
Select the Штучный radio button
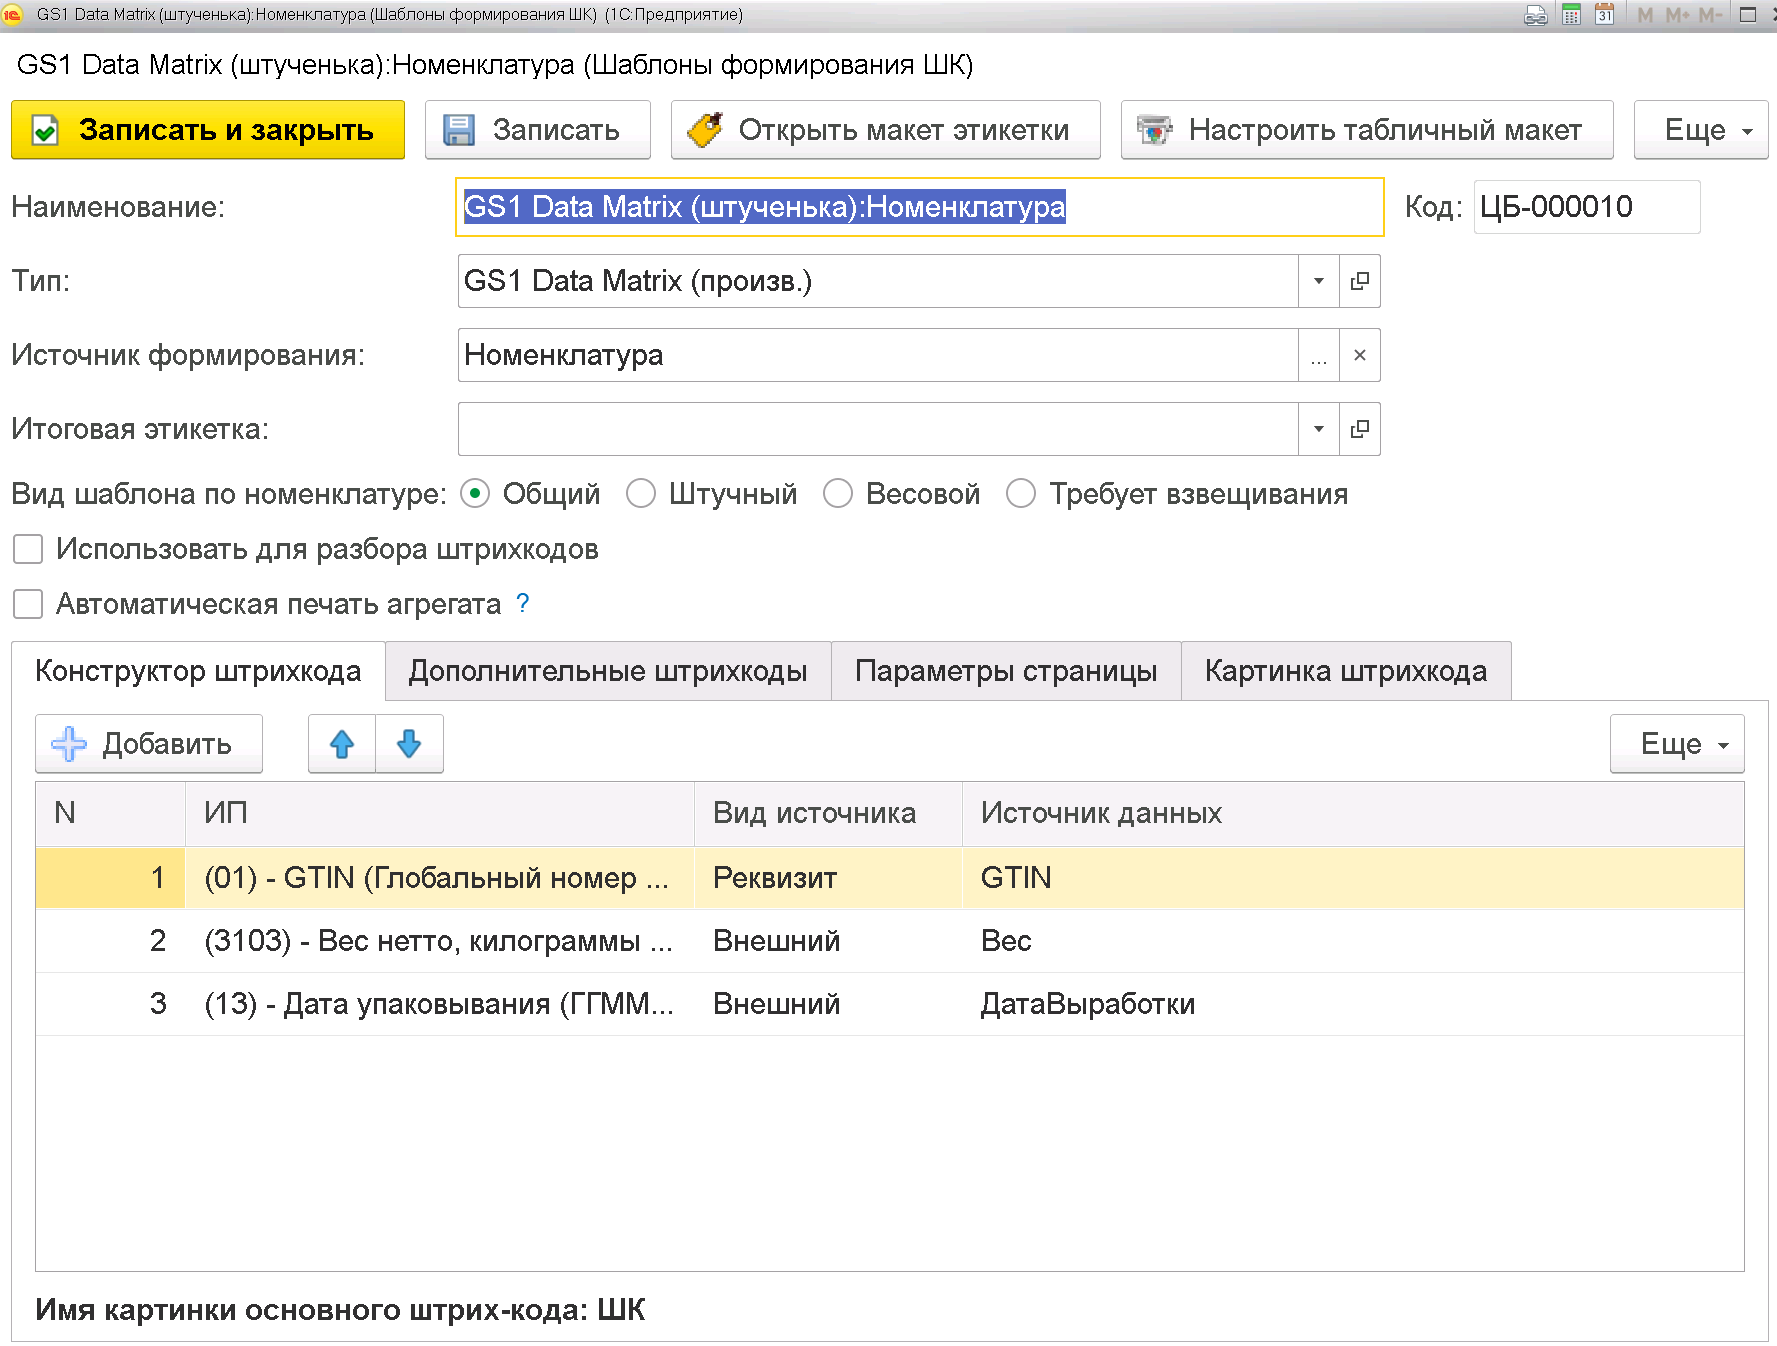pyautogui.click(x=641, y=494)
